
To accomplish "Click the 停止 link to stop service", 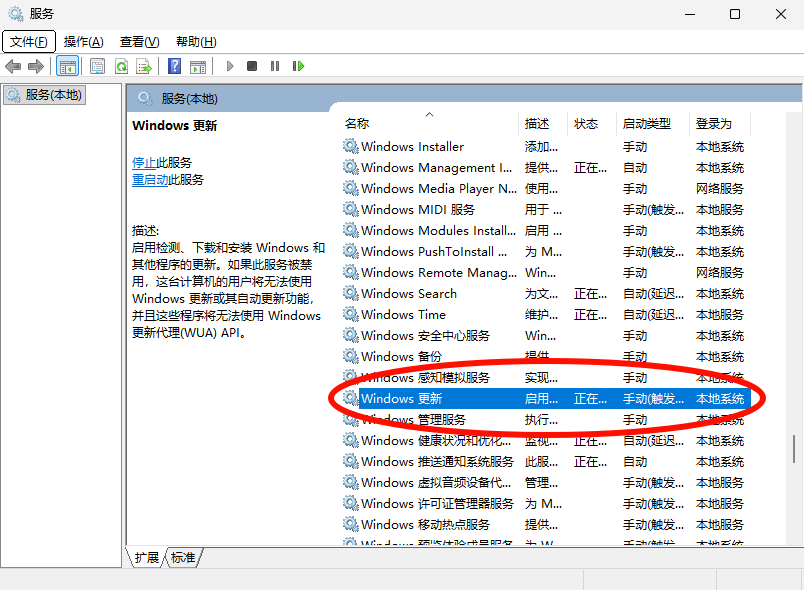I will (x=144, y=163).
